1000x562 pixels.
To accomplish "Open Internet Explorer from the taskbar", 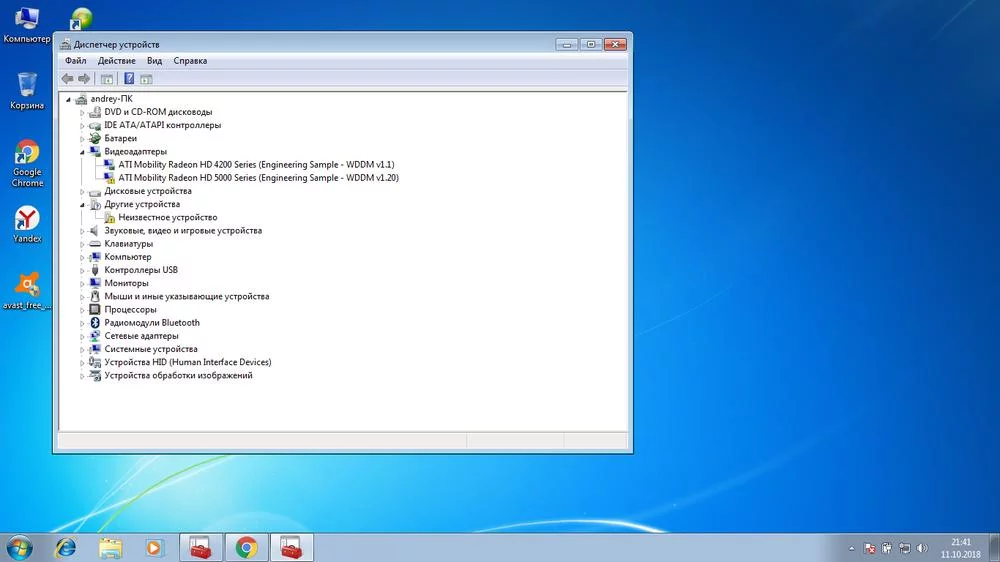I will point(66,548).
